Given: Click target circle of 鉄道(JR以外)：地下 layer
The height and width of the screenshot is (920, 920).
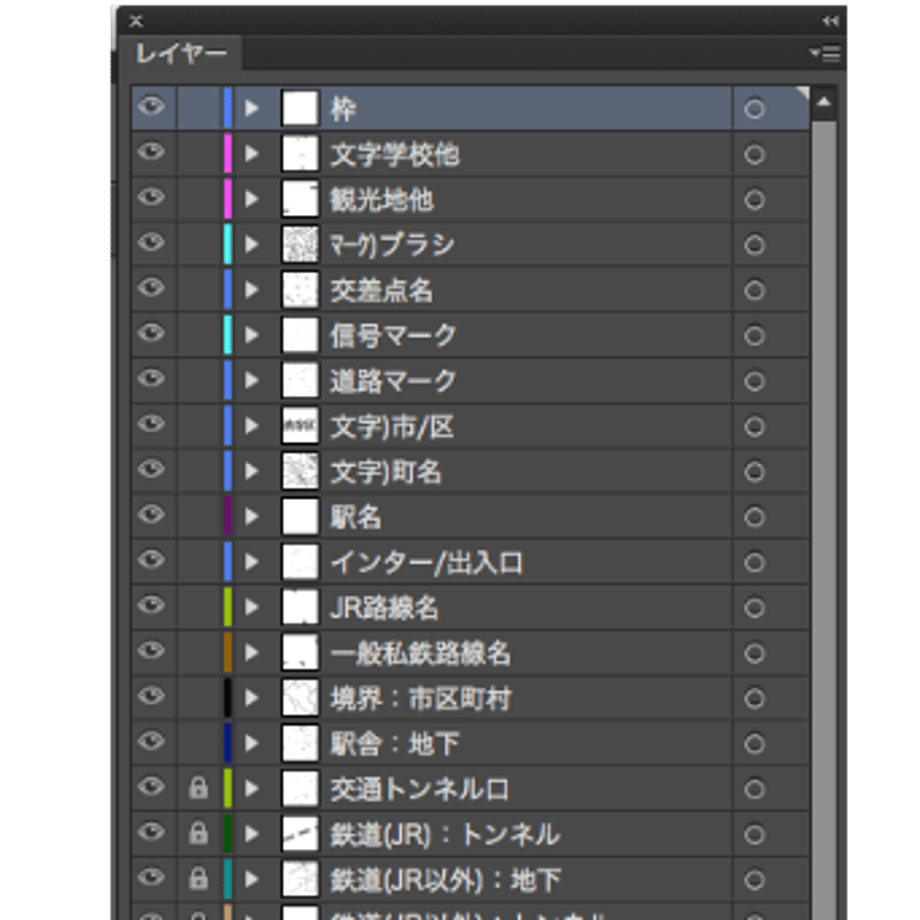Looking at the screenshot, I should pyautogui.click(x=755, y=880).
